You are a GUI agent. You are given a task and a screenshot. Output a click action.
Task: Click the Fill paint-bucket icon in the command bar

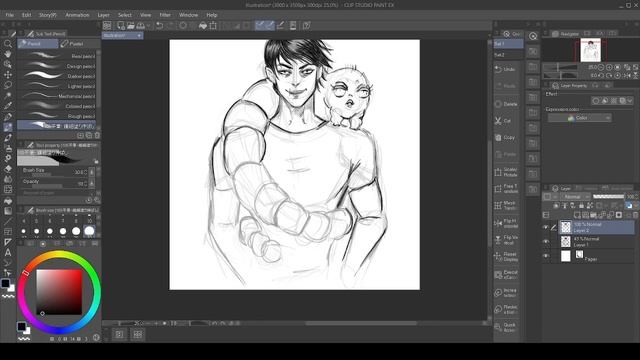(x=203, y=26)
